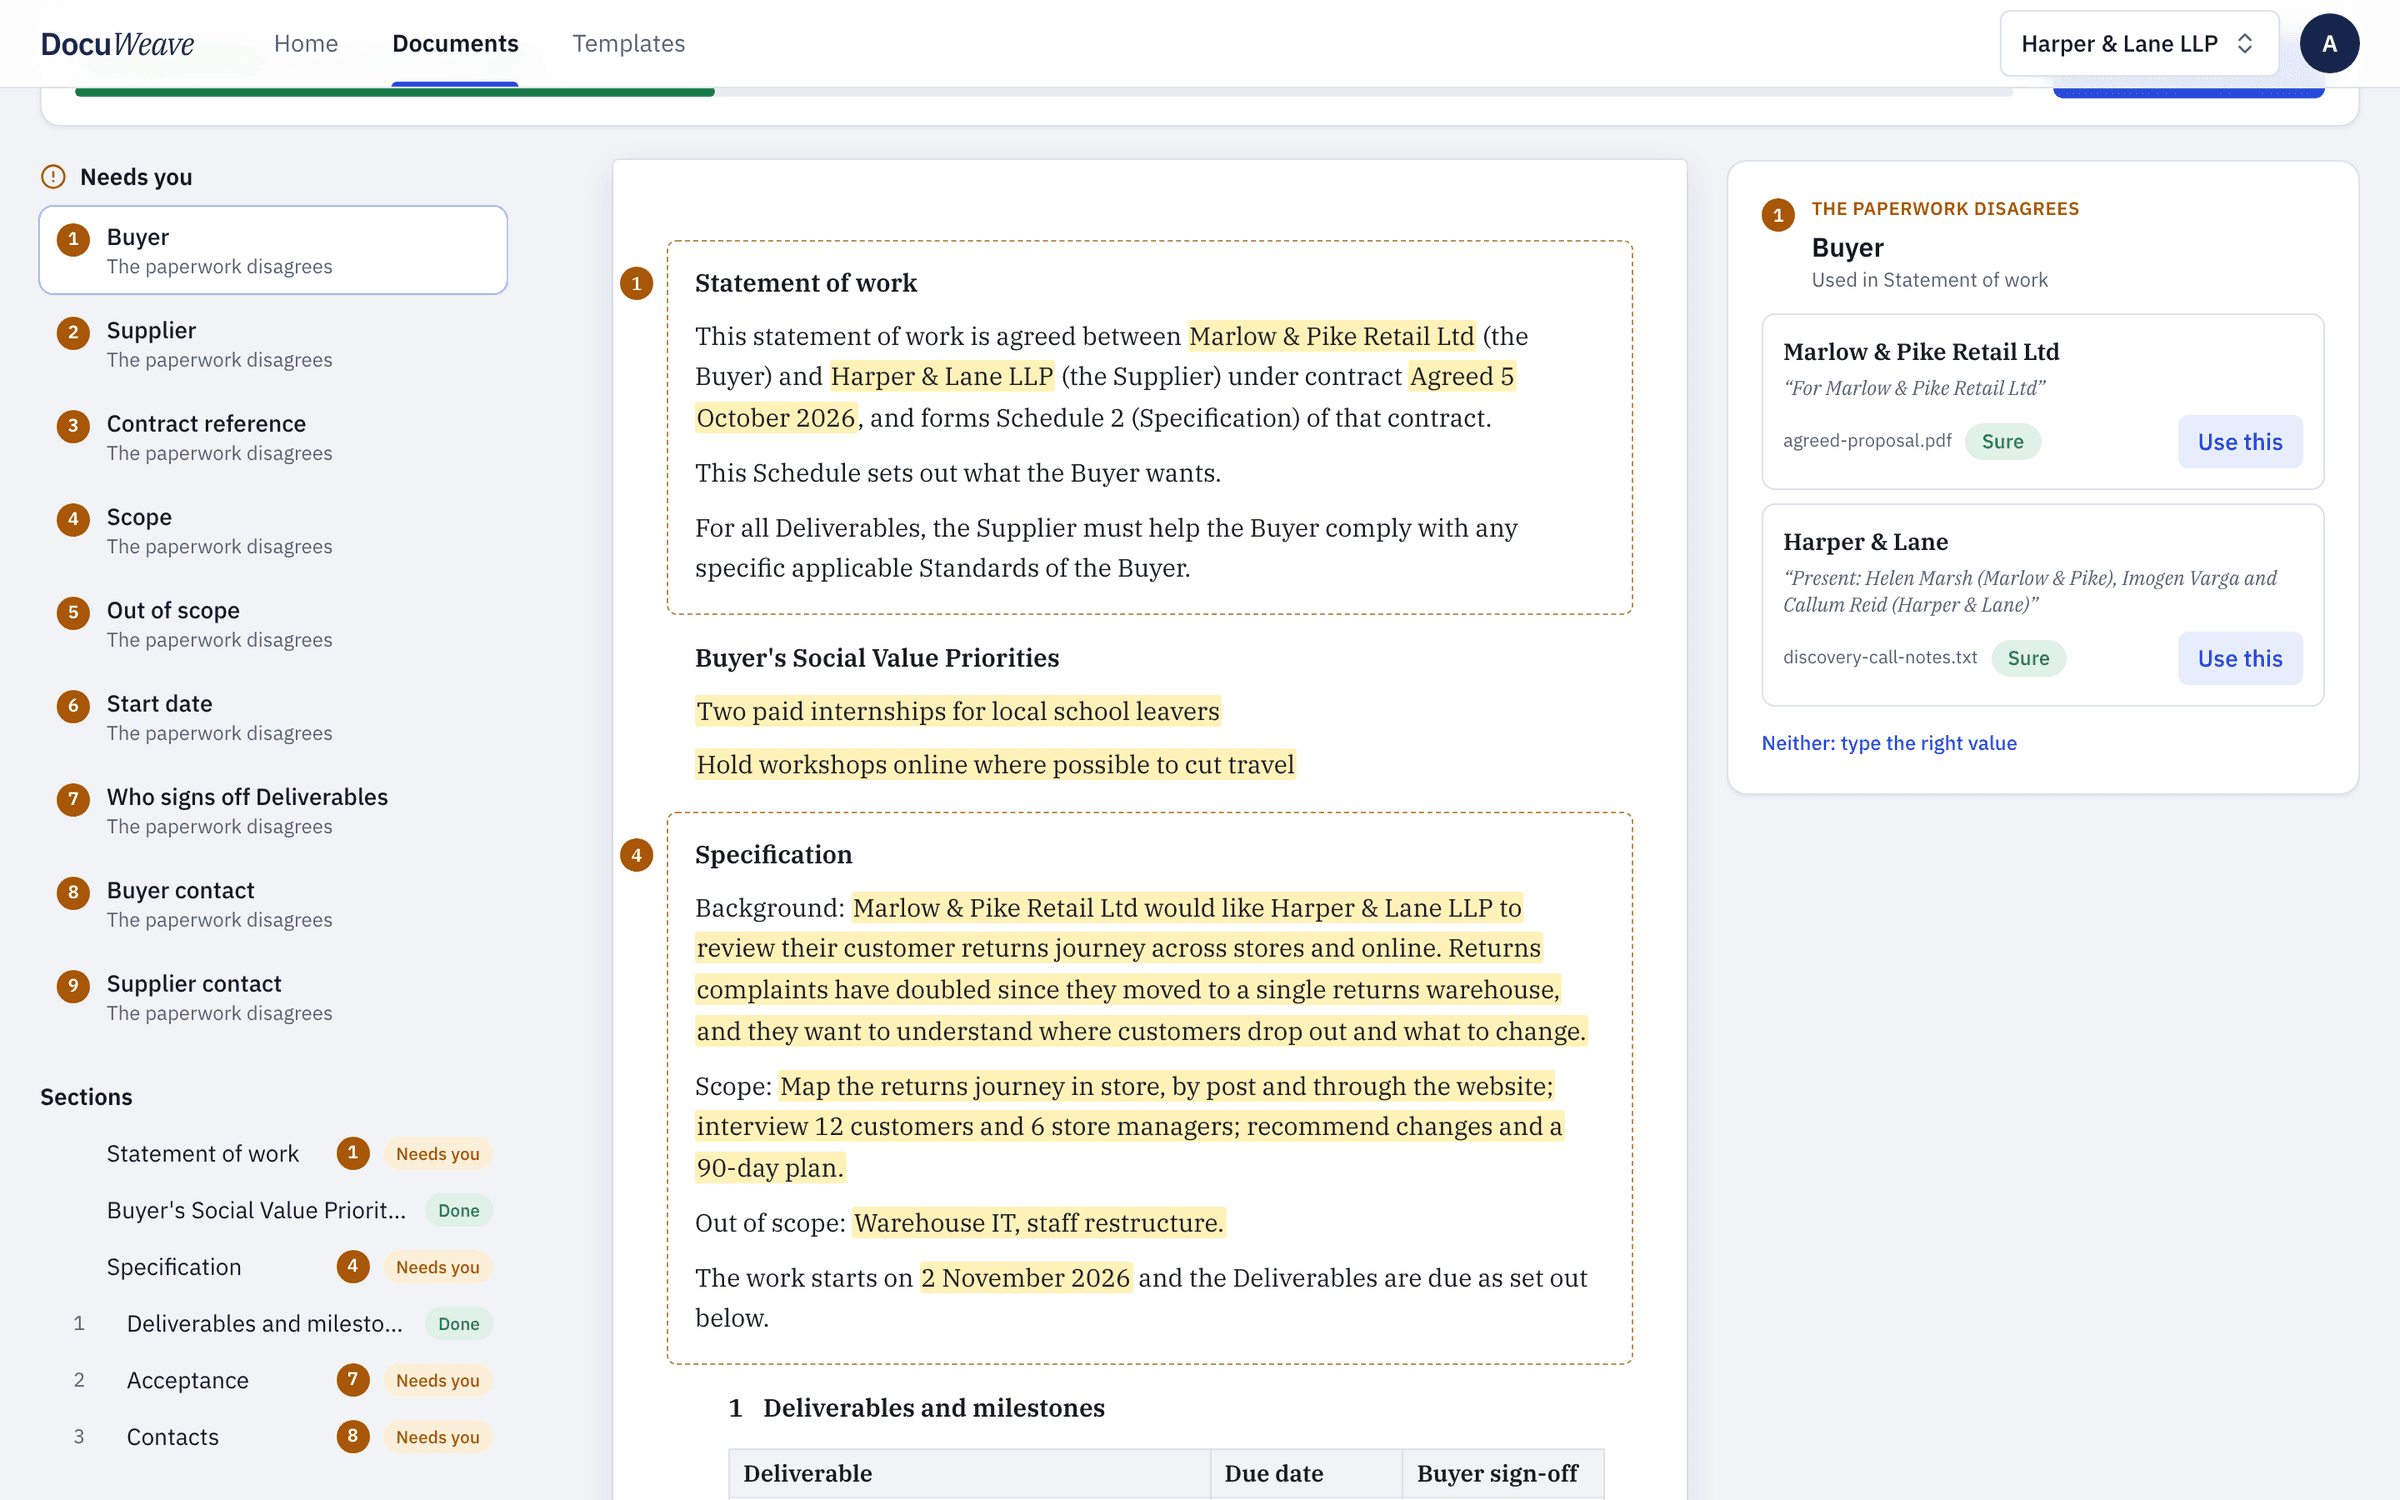Go to the Home tab

306,43
